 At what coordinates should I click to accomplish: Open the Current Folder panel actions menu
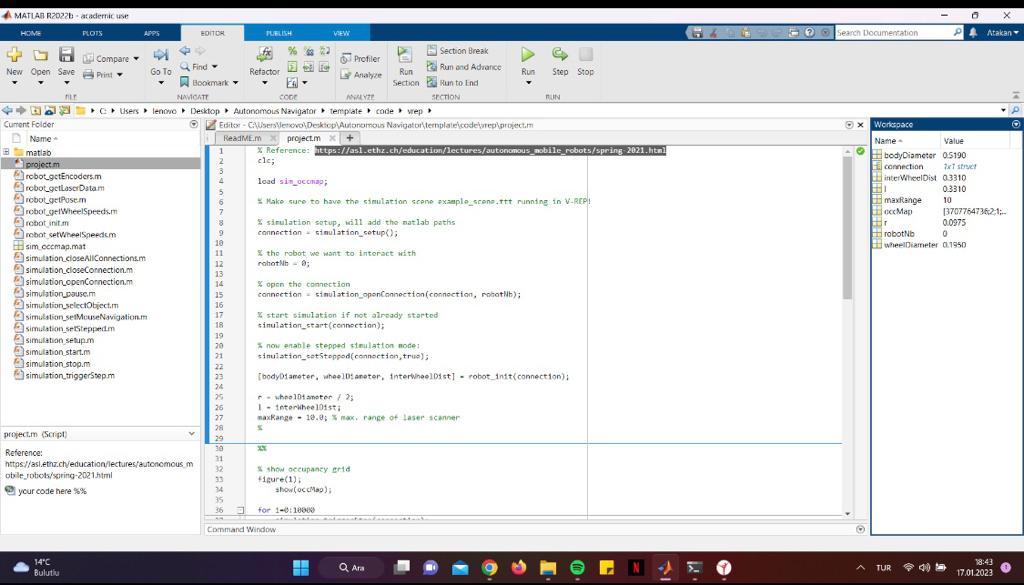point(193,124)
